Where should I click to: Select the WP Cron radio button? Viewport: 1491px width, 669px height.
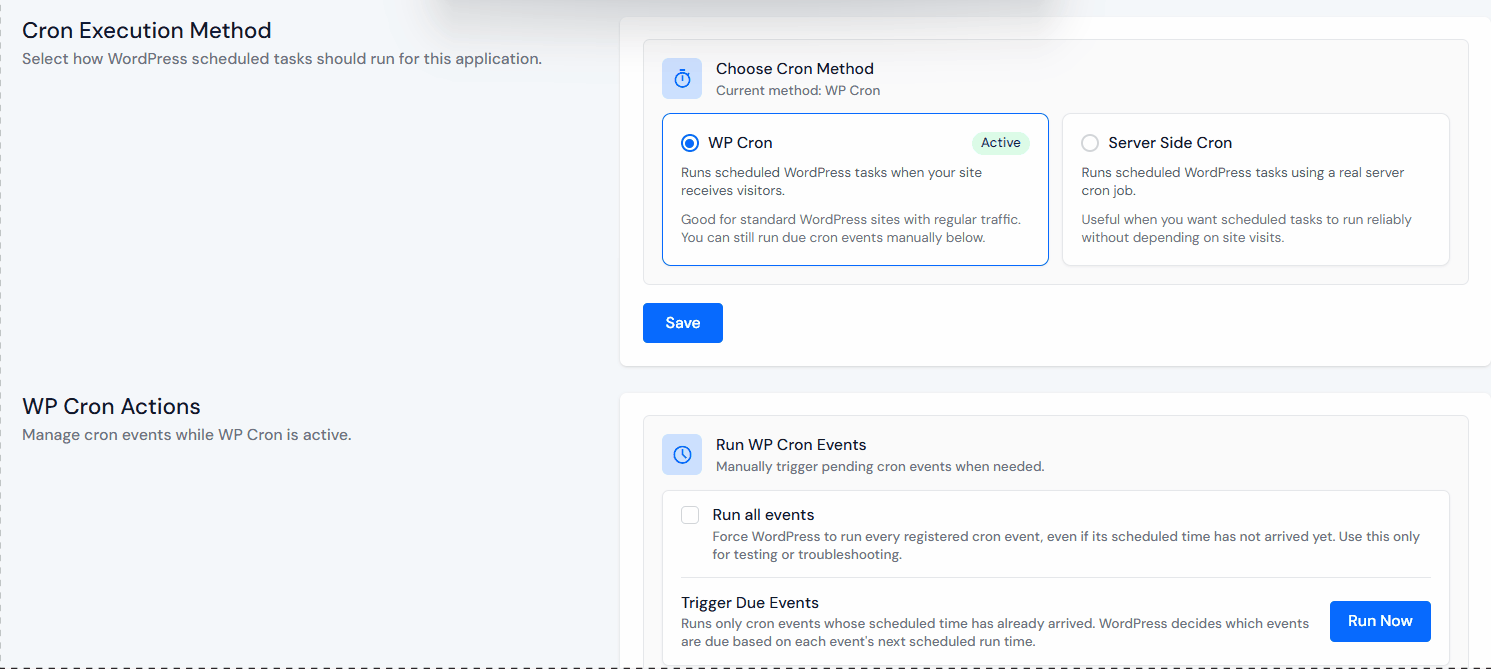690,143
